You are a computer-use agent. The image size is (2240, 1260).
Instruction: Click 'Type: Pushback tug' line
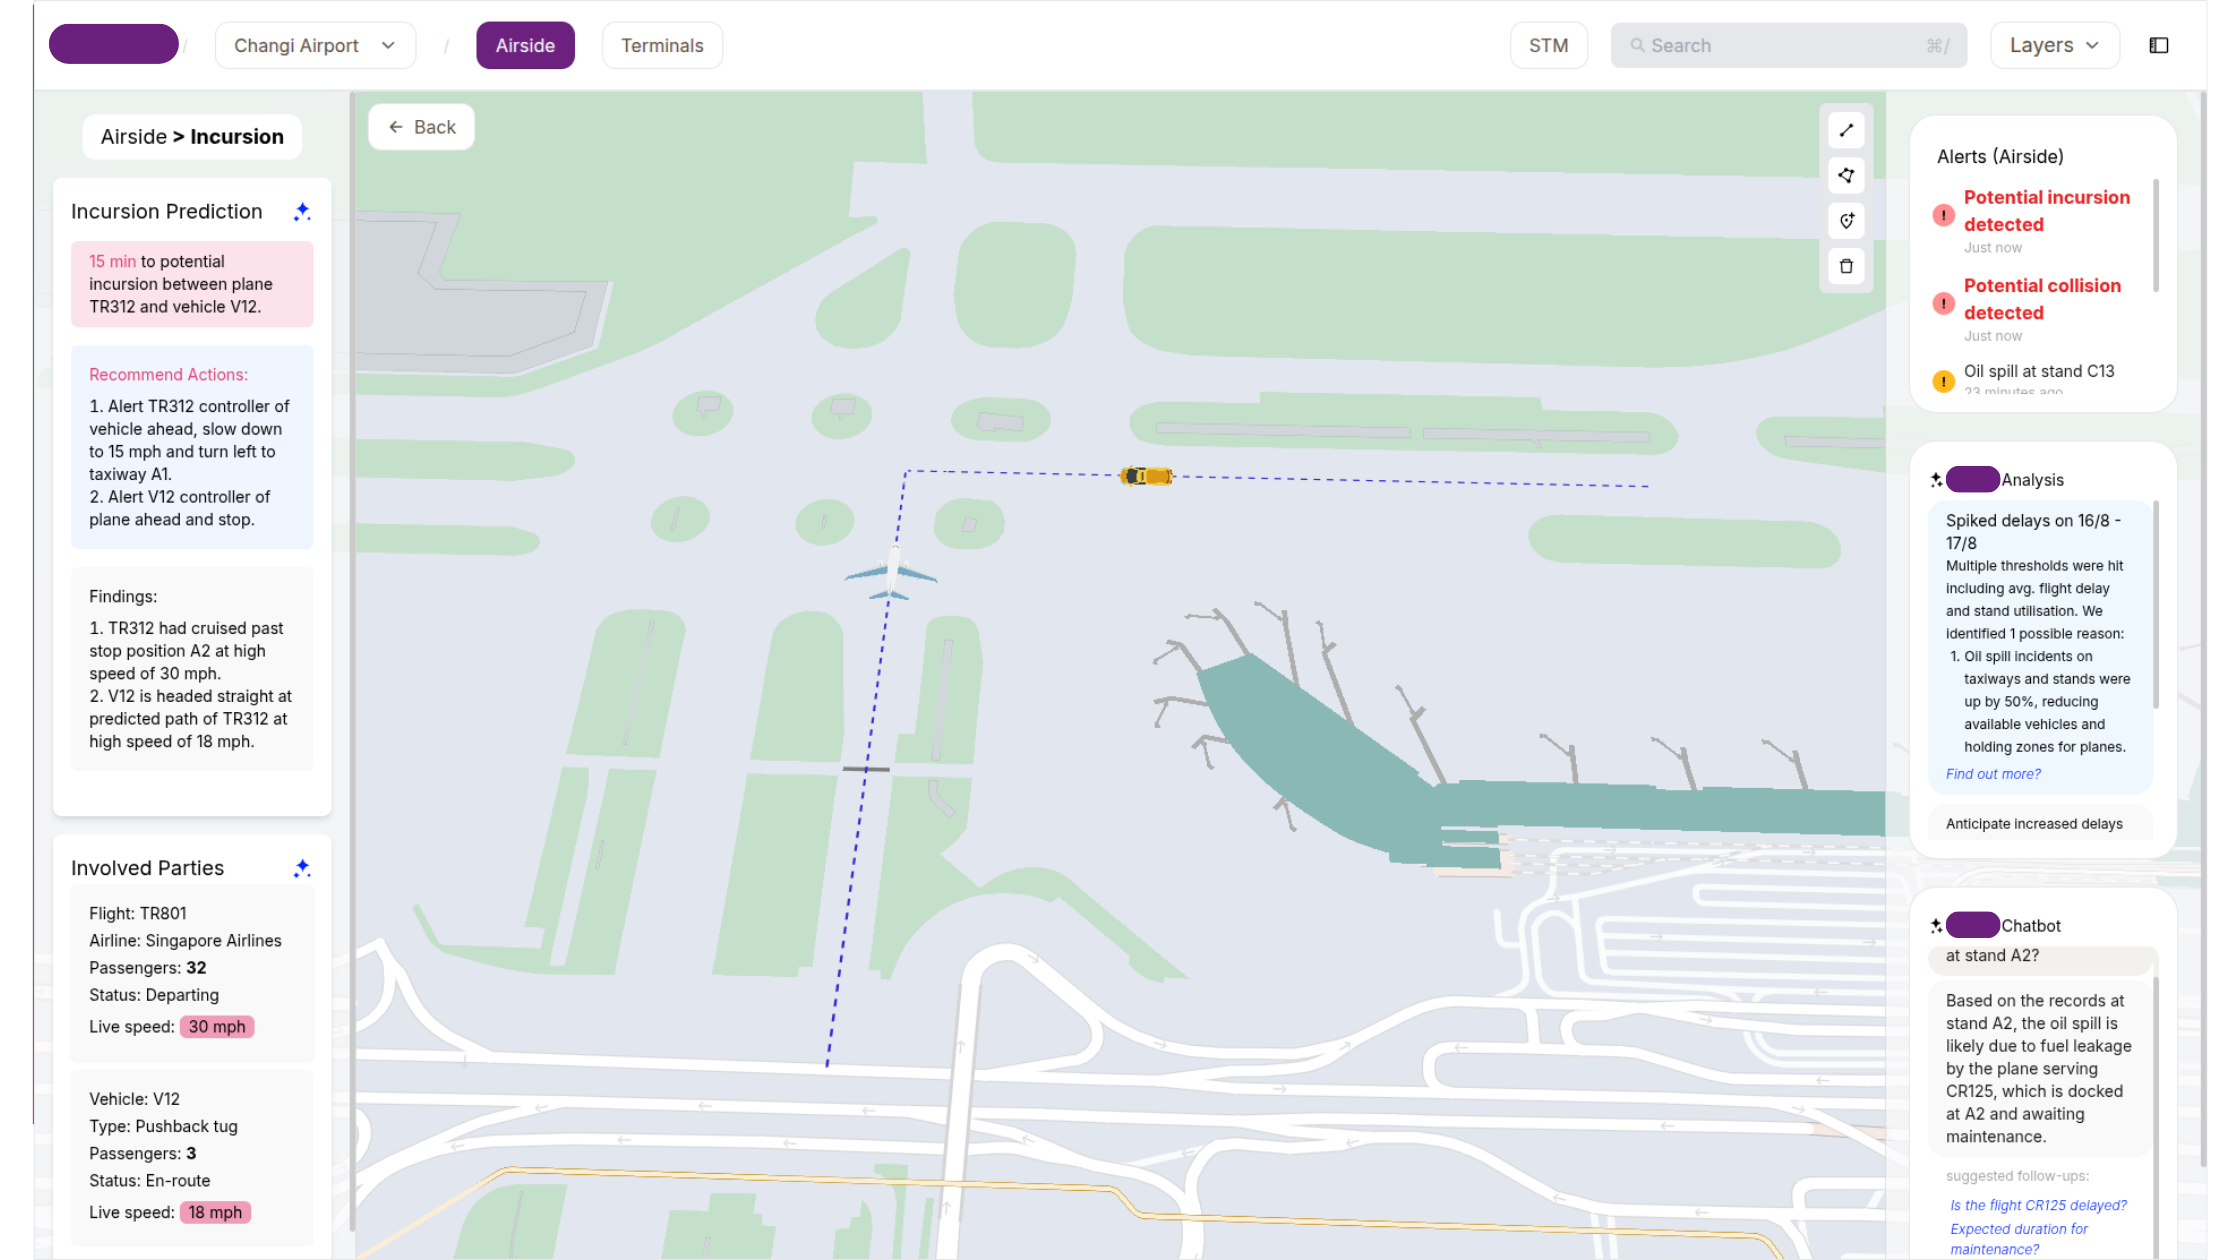(x=163, y=1126)
